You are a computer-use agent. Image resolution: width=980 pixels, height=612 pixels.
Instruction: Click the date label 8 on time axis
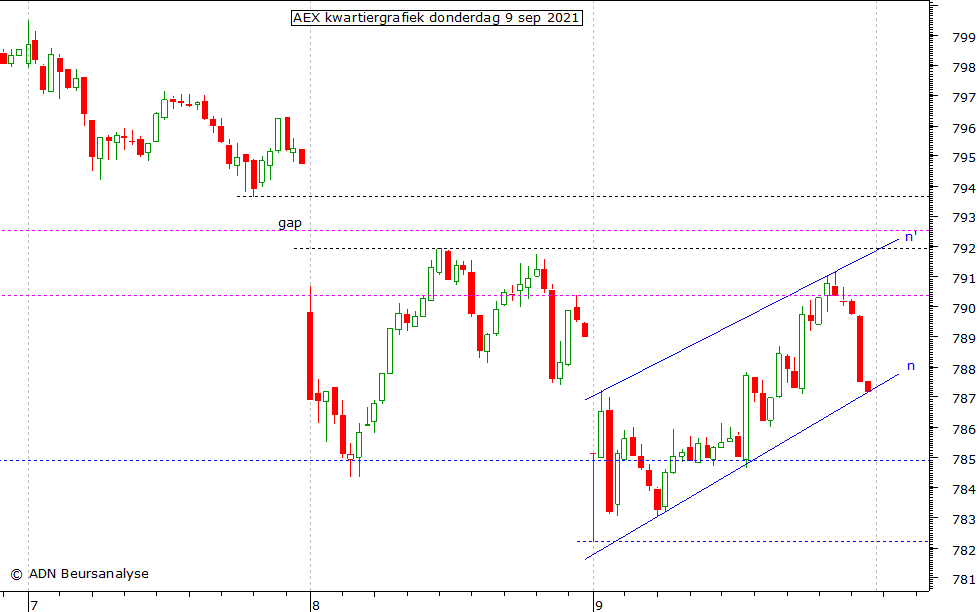tap(316, 605)
